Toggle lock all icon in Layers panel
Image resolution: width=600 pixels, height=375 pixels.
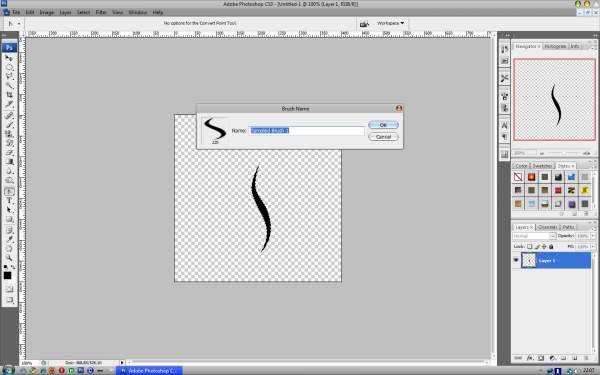pyautogui.click(x=551, y=247)
